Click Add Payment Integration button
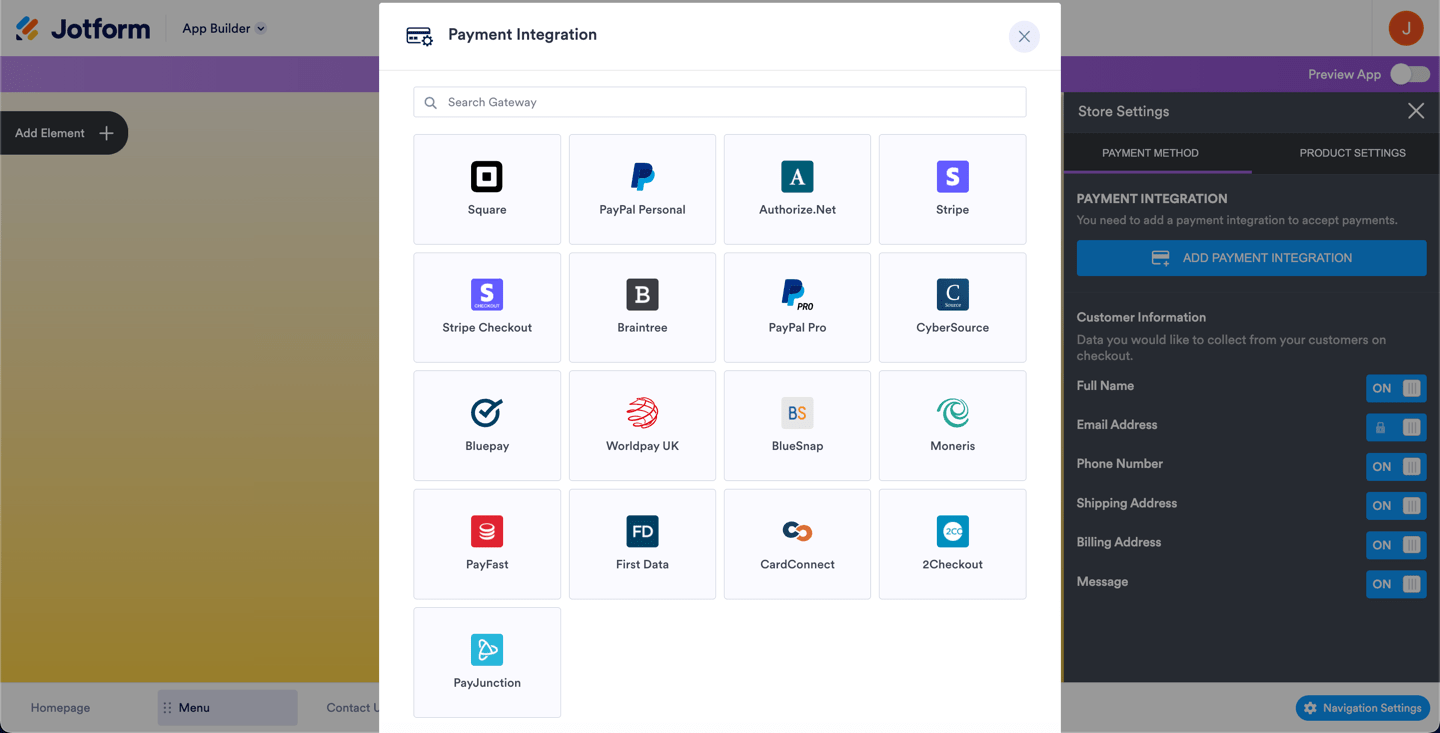The height and width of the screenshot is (733, 1440). tap(1251, 258)
